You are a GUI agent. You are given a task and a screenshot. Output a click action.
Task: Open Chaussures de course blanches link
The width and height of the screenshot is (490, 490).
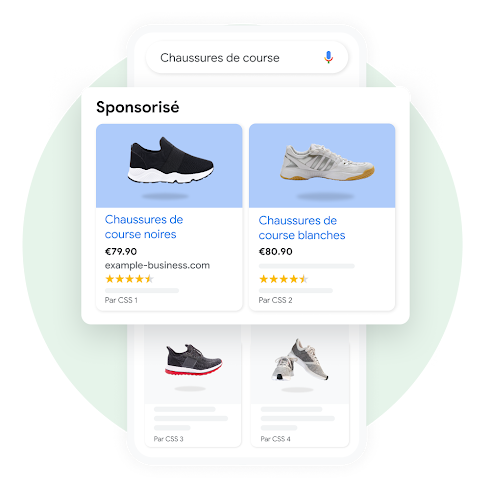tap(302, 228)
